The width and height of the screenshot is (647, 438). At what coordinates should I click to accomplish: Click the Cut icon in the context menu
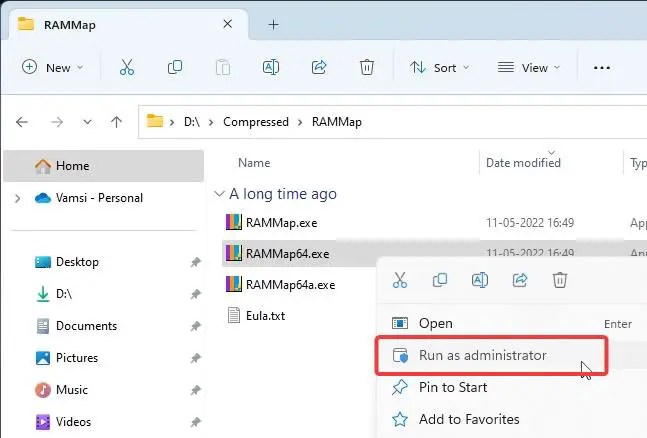400,280
